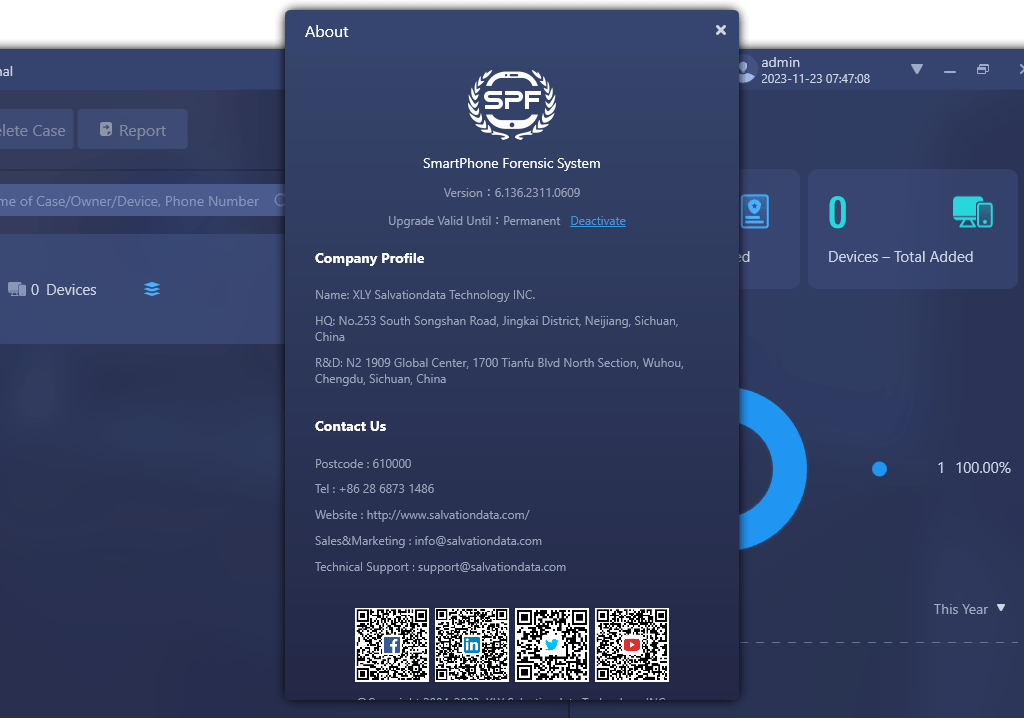This screenshot has width=1024, height=718.
Task: Click the Company Profile heading
Action: click(x=369, y=258)
